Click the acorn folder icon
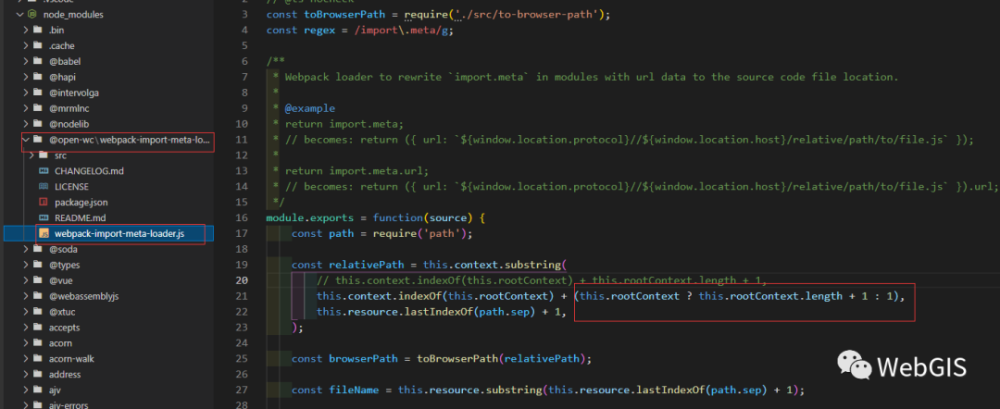 (38, 343)
